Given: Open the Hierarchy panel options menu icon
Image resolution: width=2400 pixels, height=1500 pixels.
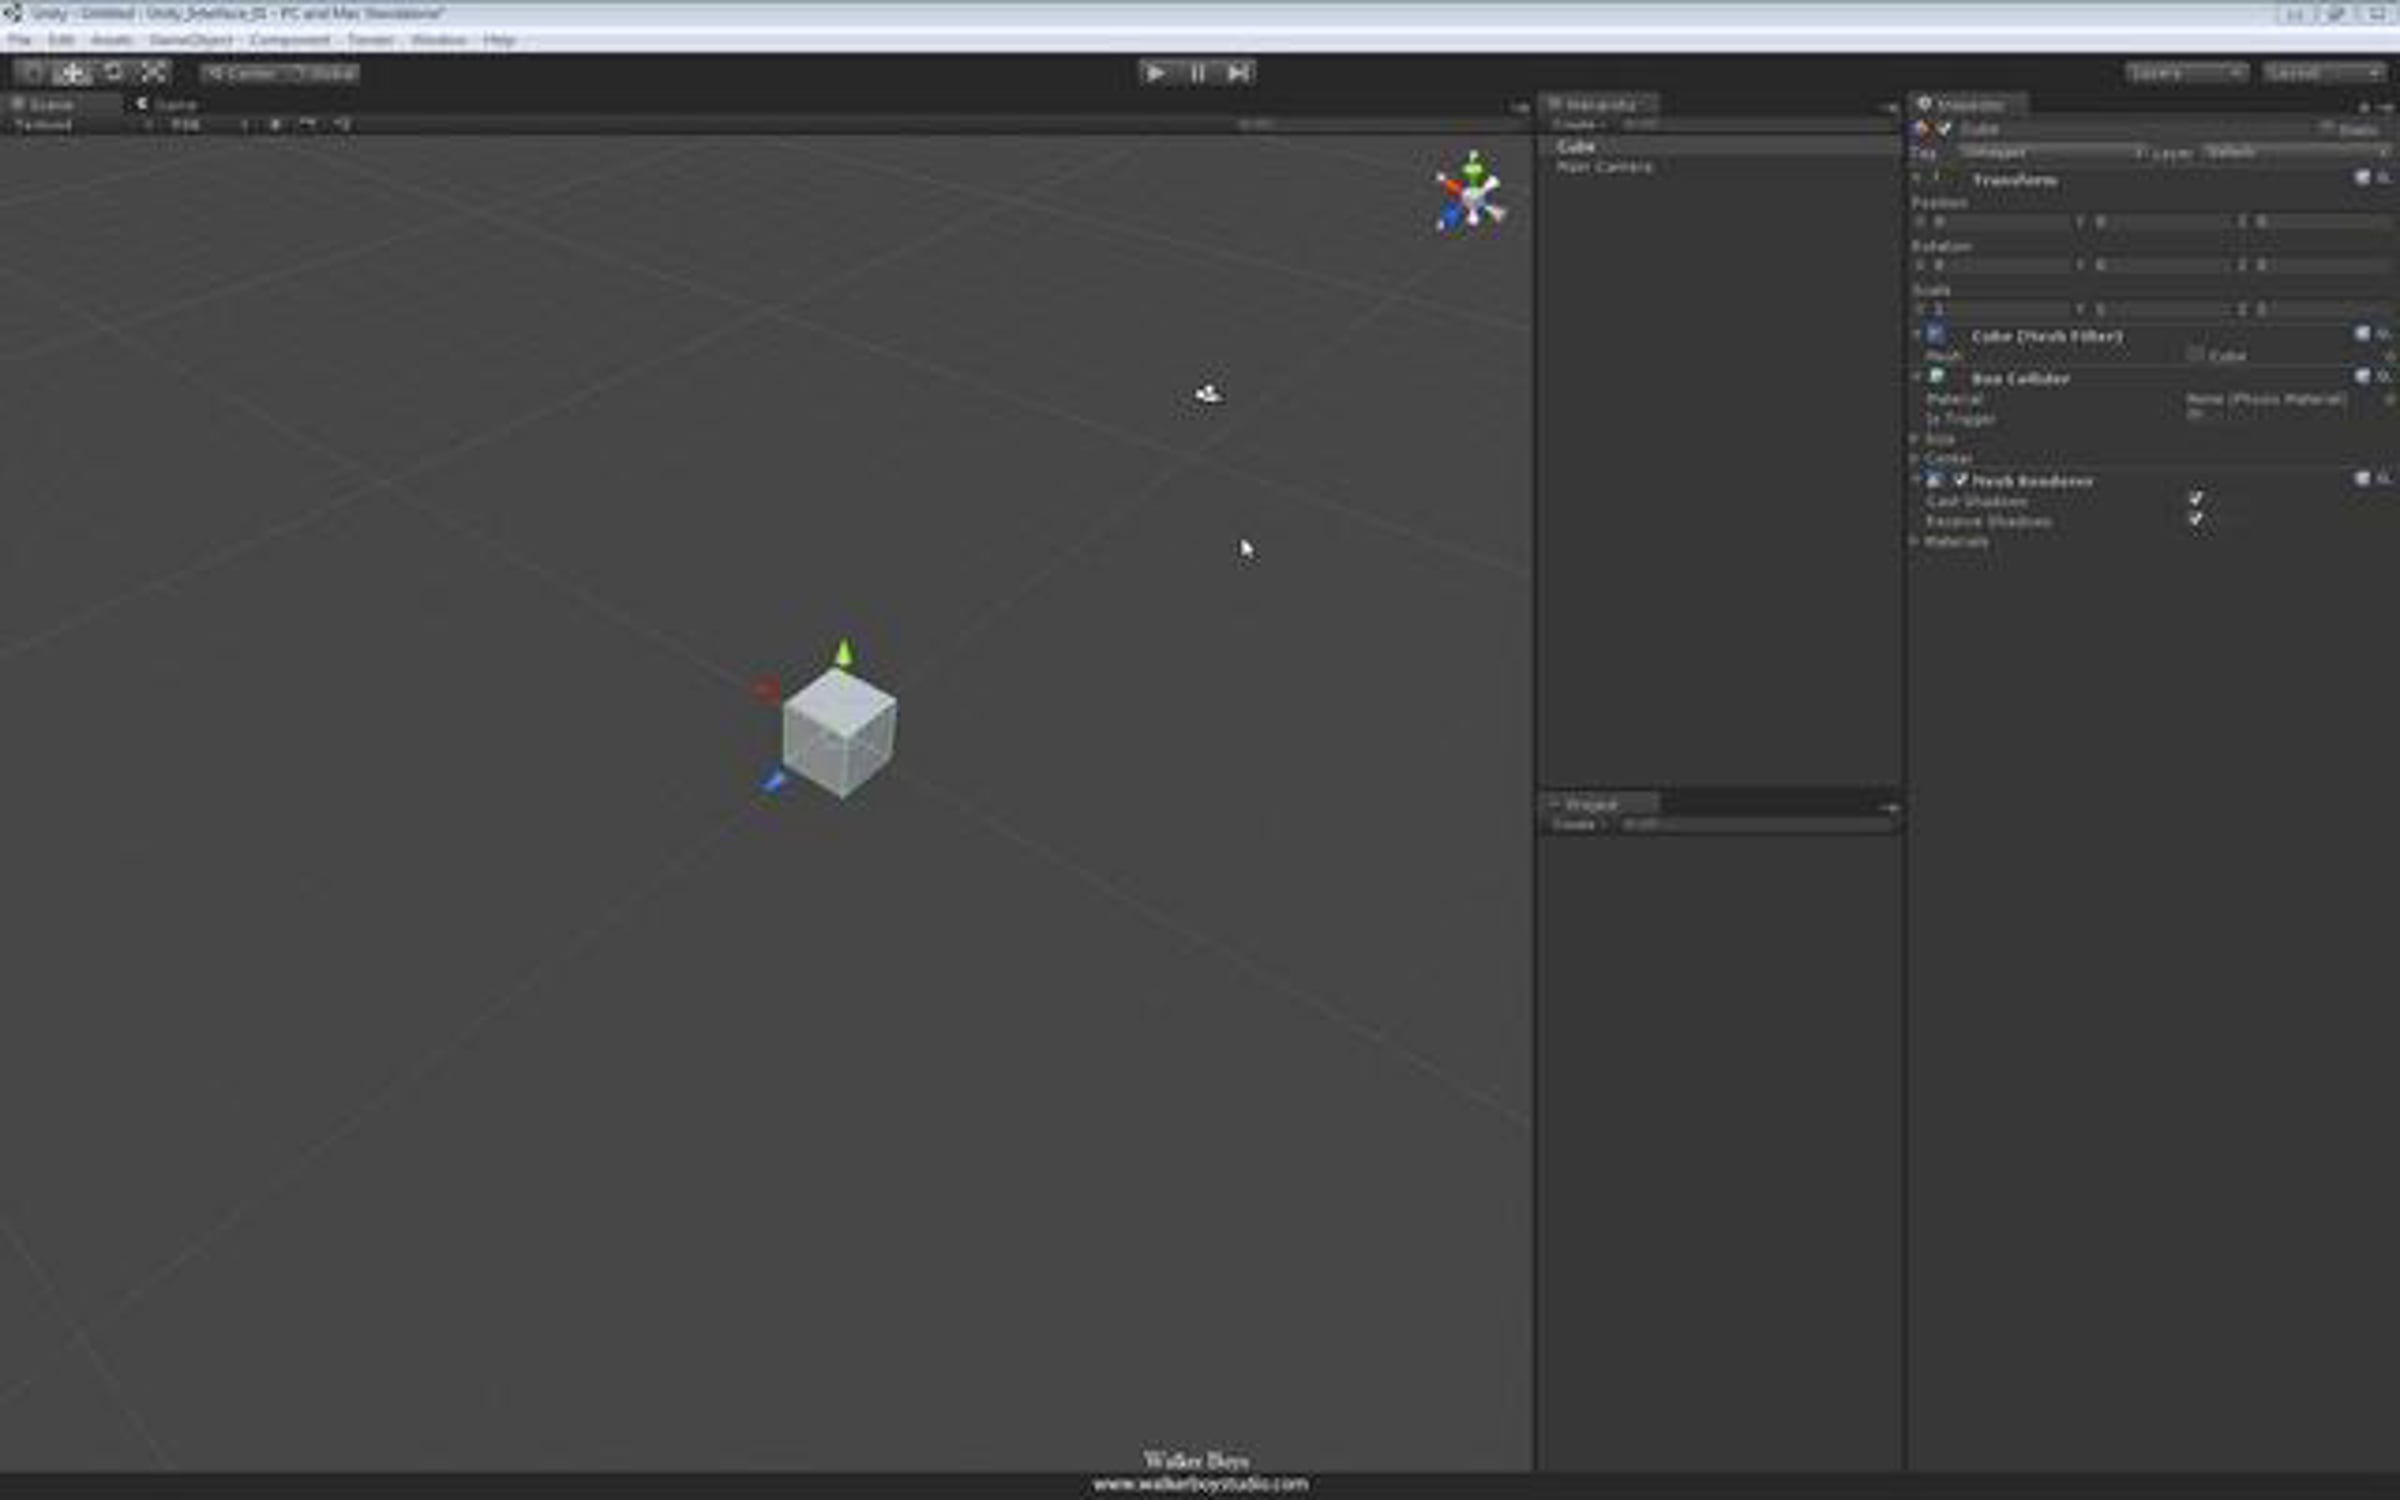Looking at the screenshot, I should coord(1888,106).
